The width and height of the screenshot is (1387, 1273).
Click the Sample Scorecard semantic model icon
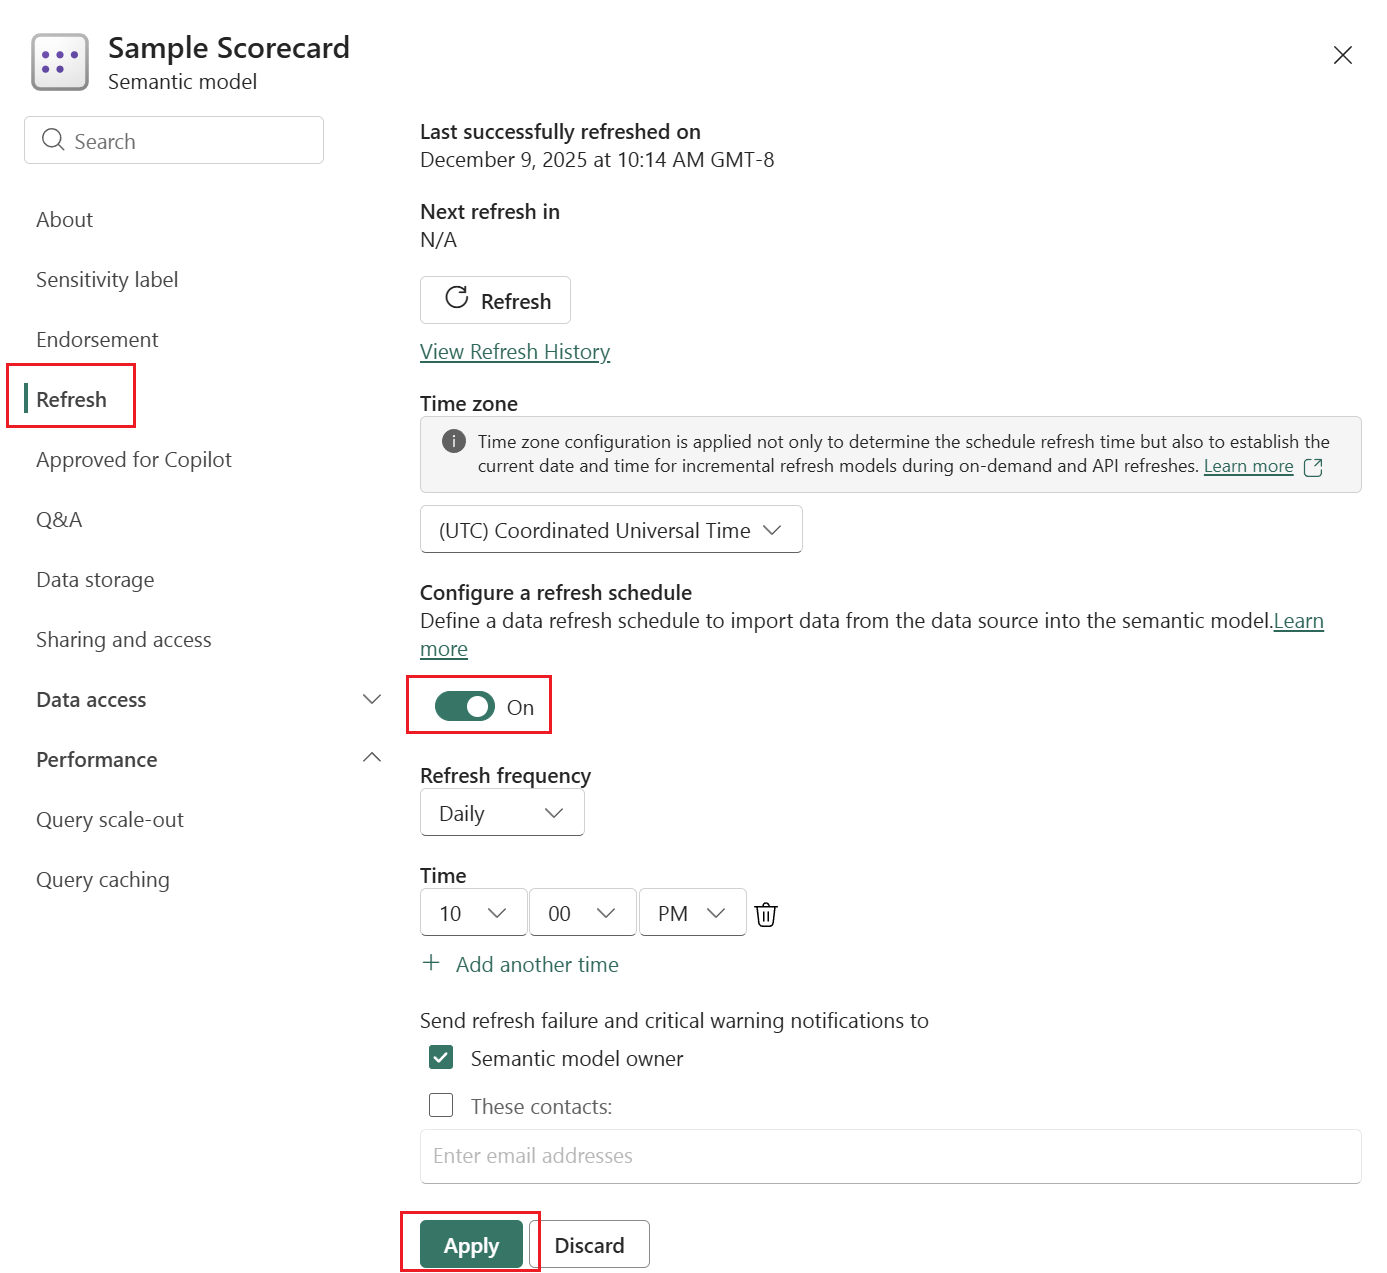tap(59, 61)
